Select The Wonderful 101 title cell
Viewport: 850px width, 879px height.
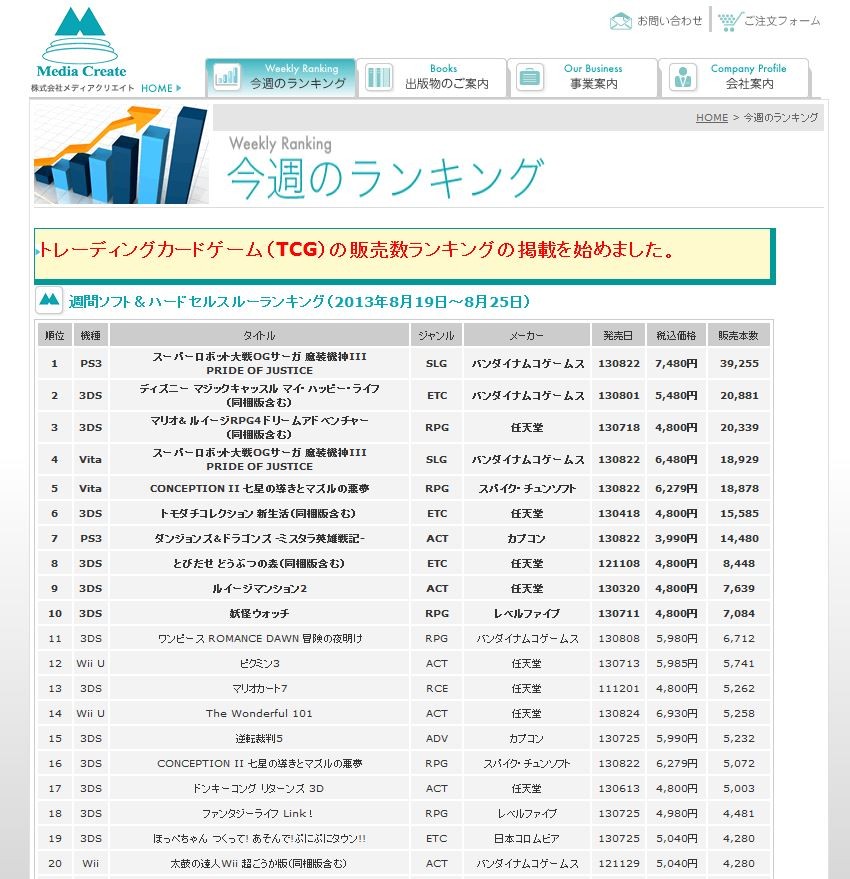259,714
